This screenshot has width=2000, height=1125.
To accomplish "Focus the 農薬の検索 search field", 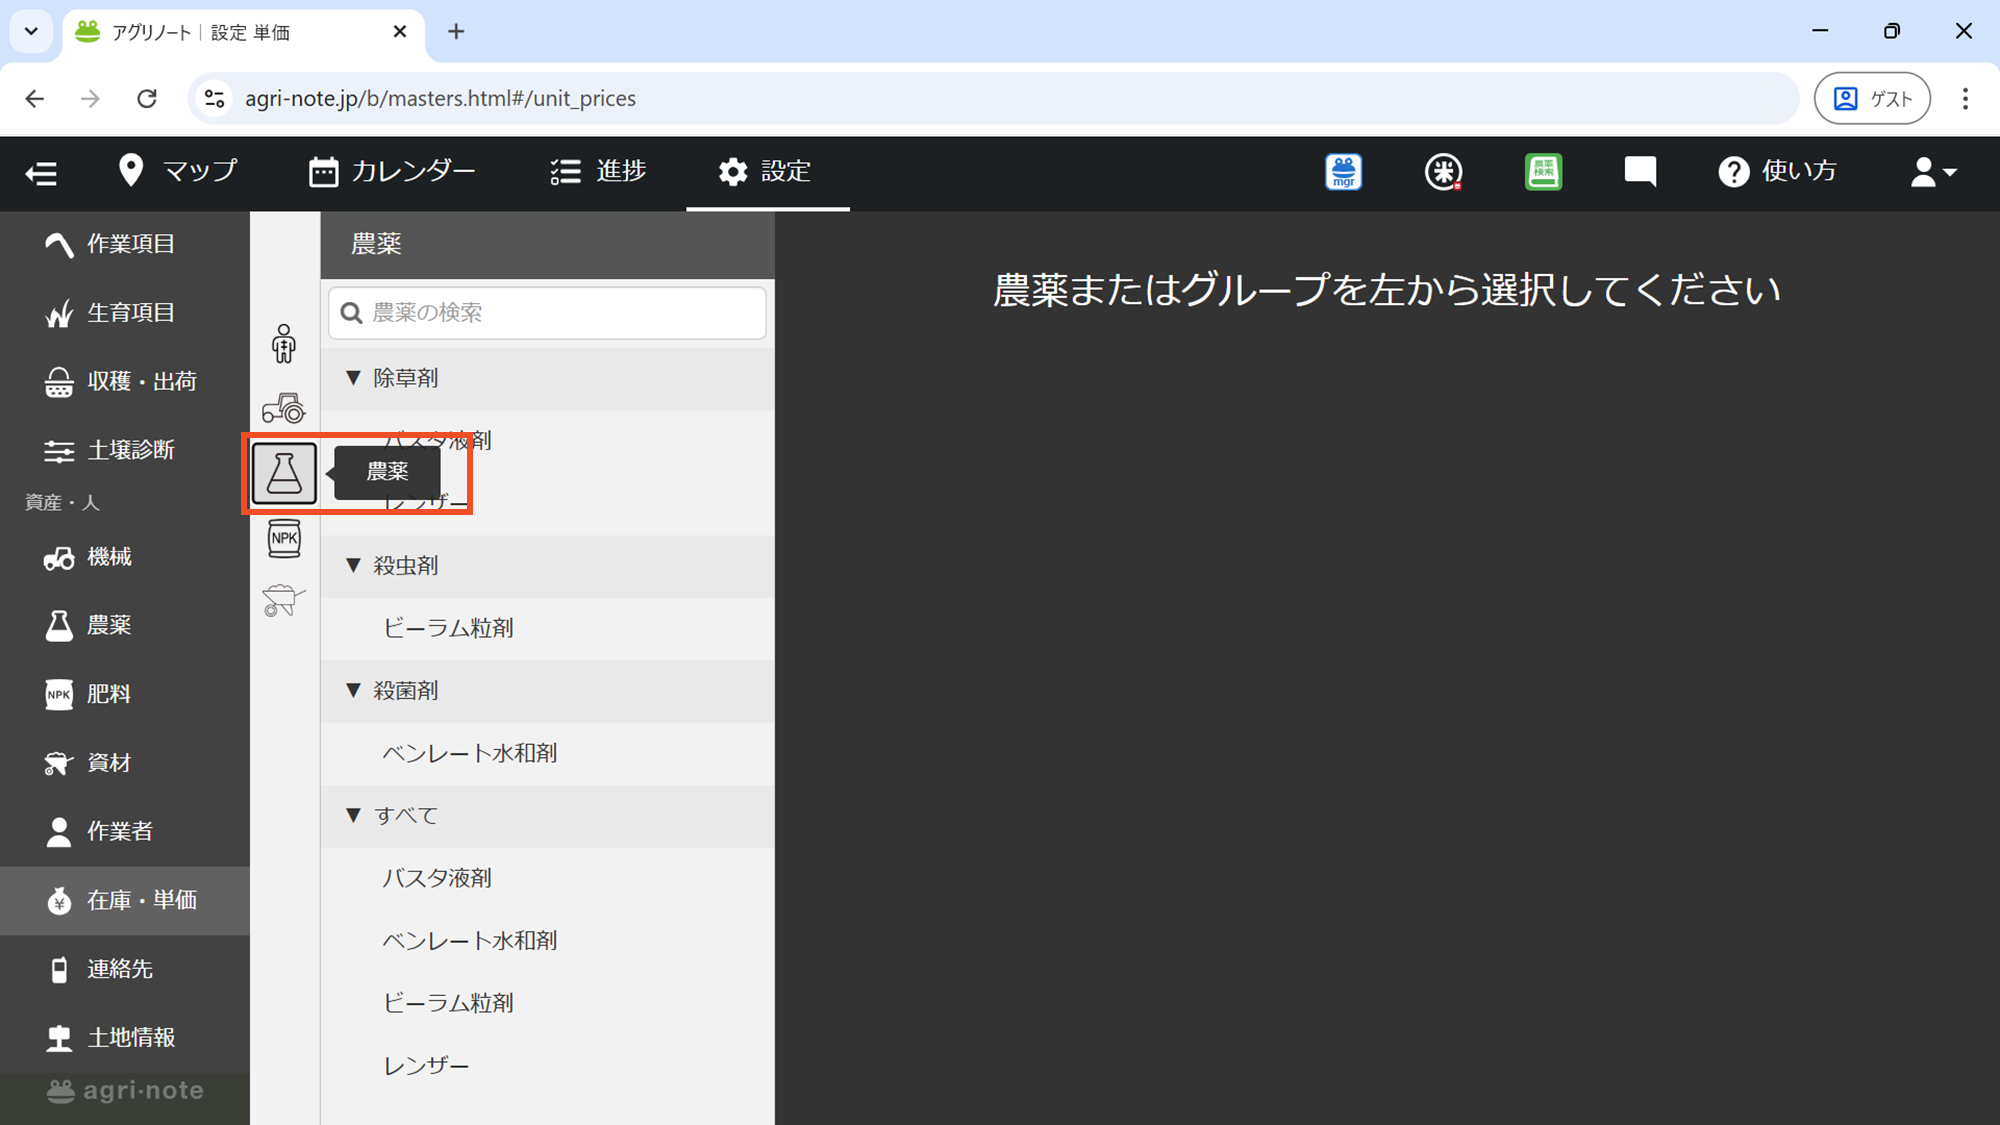I will (547, 313).
